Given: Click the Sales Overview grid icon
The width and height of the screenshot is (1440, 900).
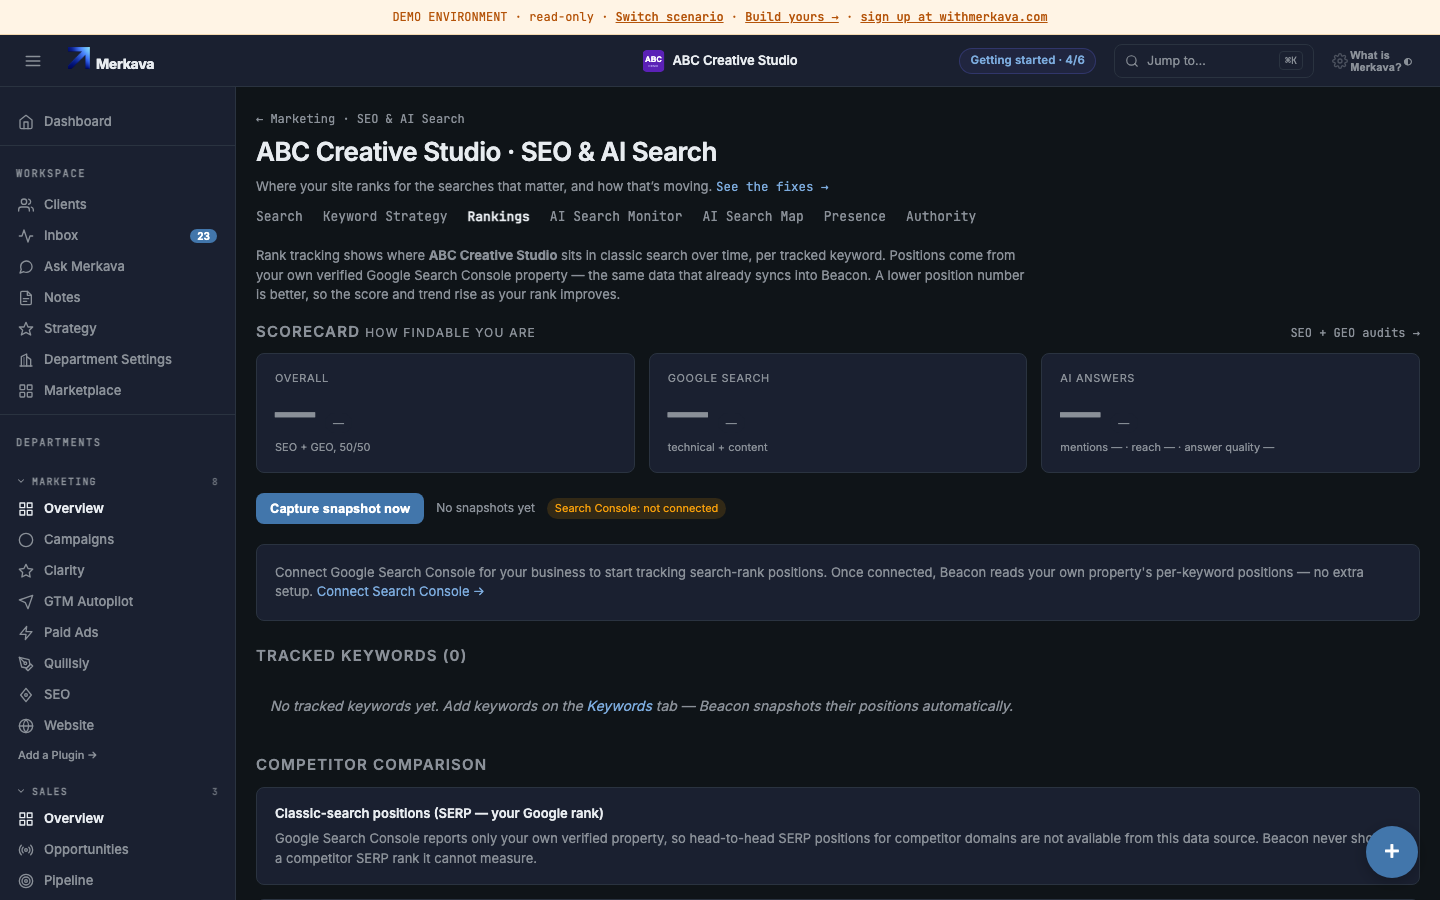Looking at the screenshot, I should (26, 819).
